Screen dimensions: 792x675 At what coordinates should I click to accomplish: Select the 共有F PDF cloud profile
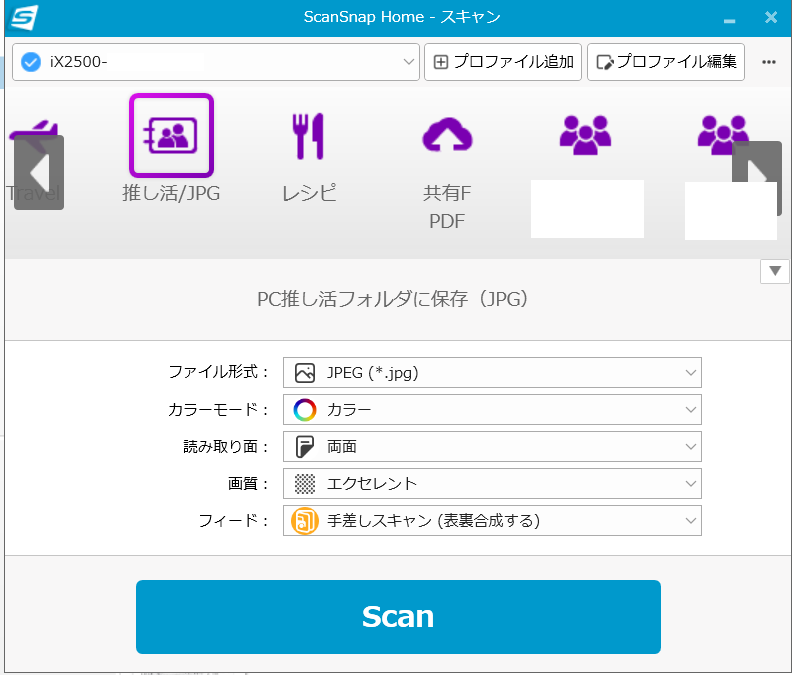(447, 135)
